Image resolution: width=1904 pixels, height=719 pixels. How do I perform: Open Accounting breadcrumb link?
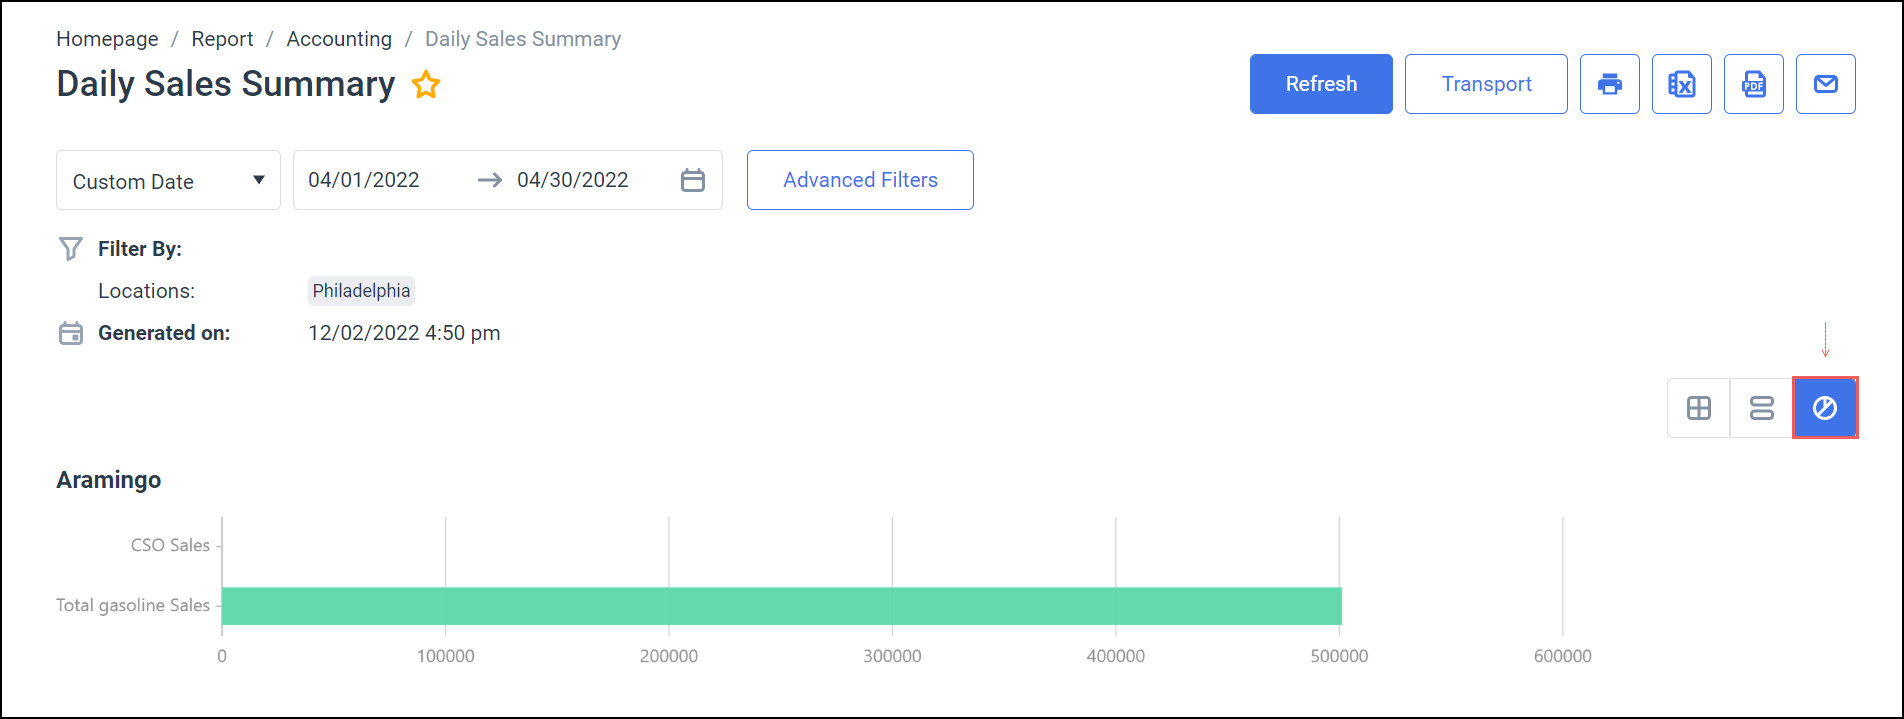click(339, 39)
